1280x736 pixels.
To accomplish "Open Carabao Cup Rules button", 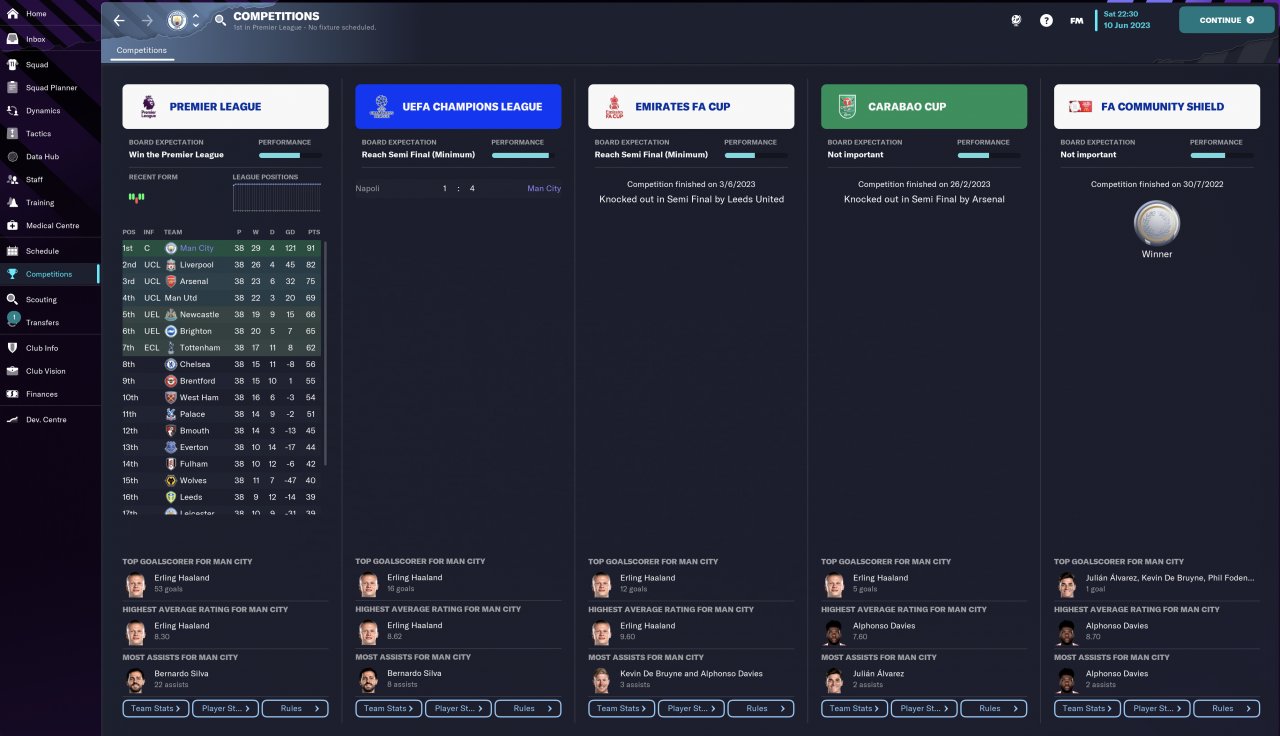I will (994, 709).
